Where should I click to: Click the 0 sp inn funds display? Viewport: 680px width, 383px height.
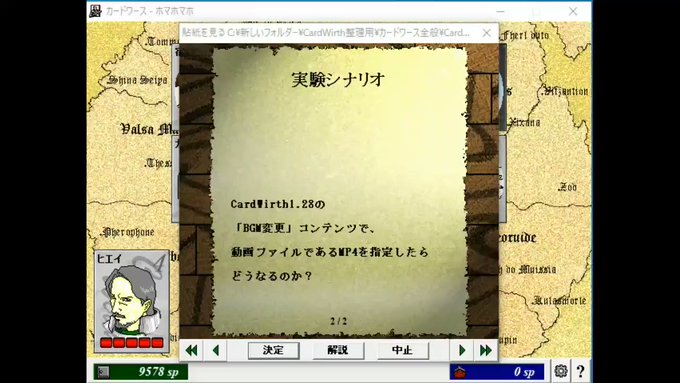(497, 372)
